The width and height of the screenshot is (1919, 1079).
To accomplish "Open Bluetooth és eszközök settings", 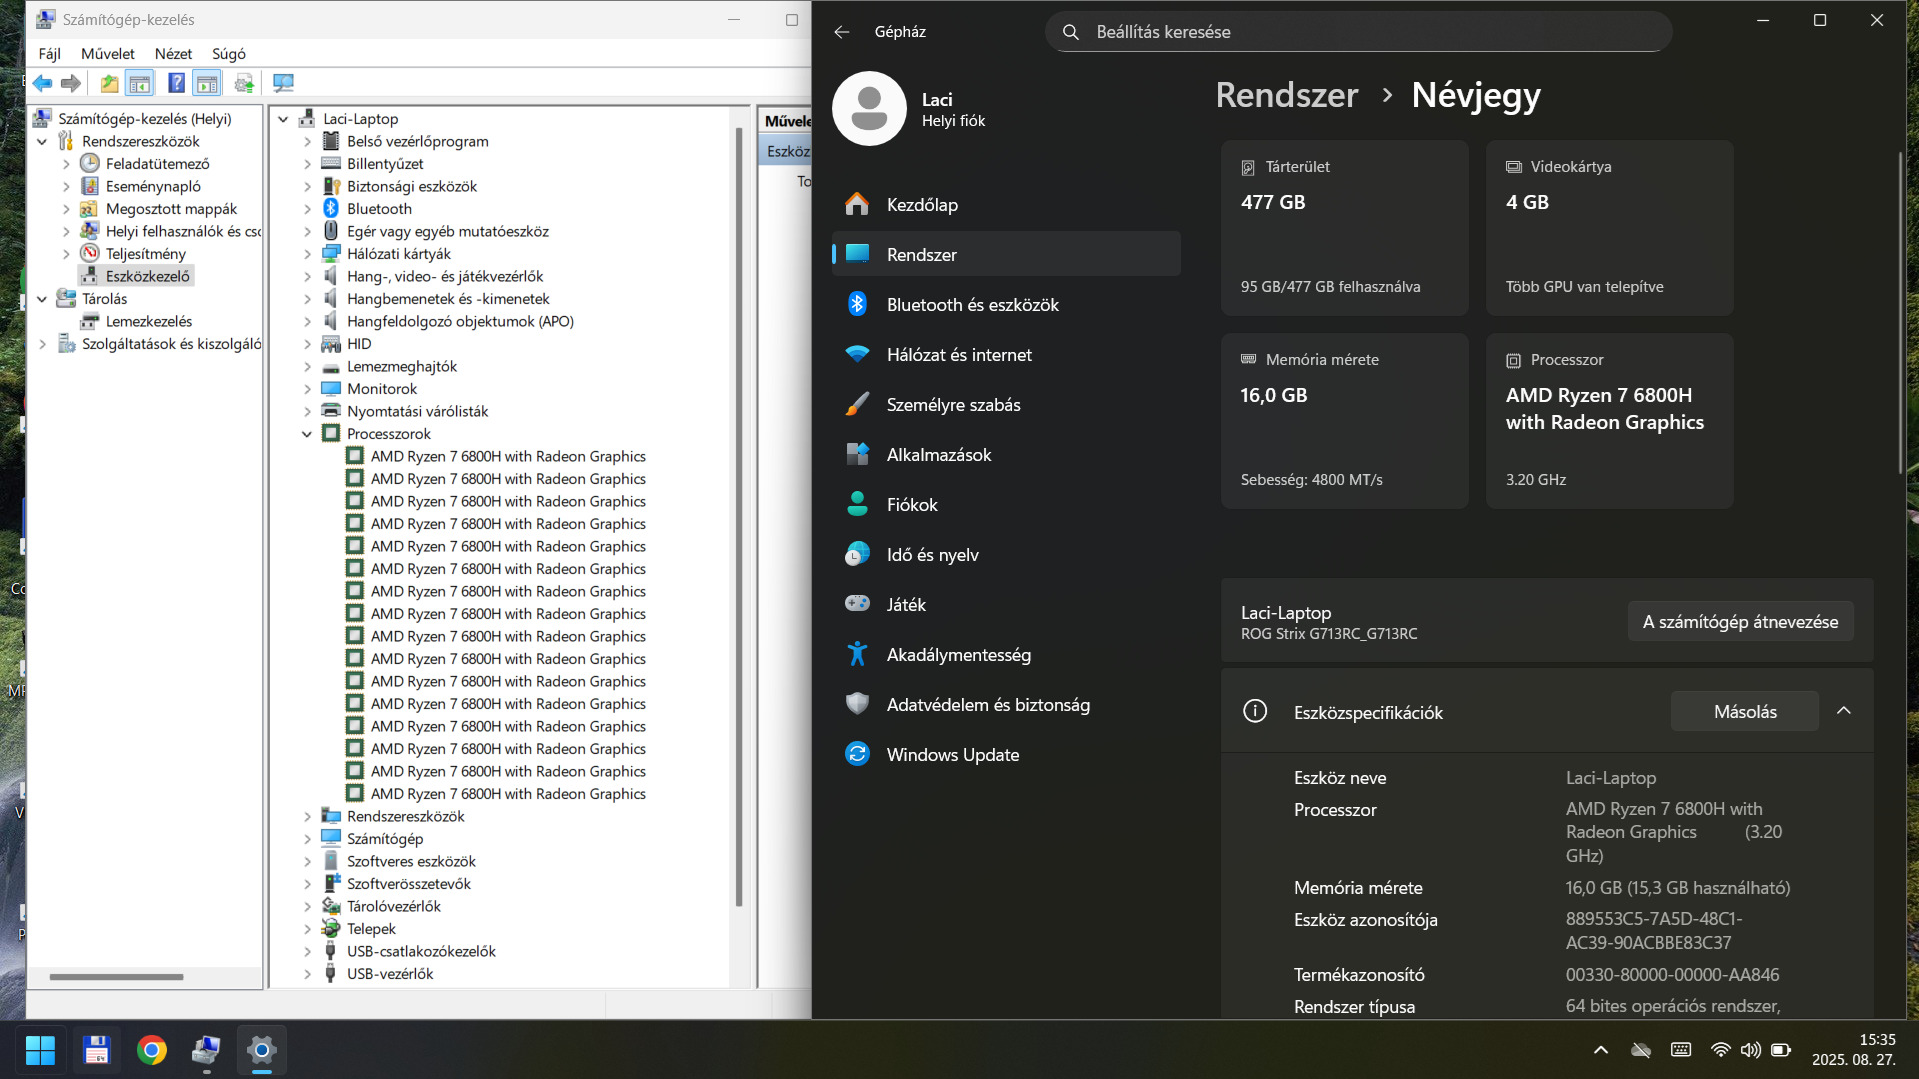I will [1006, 304].
